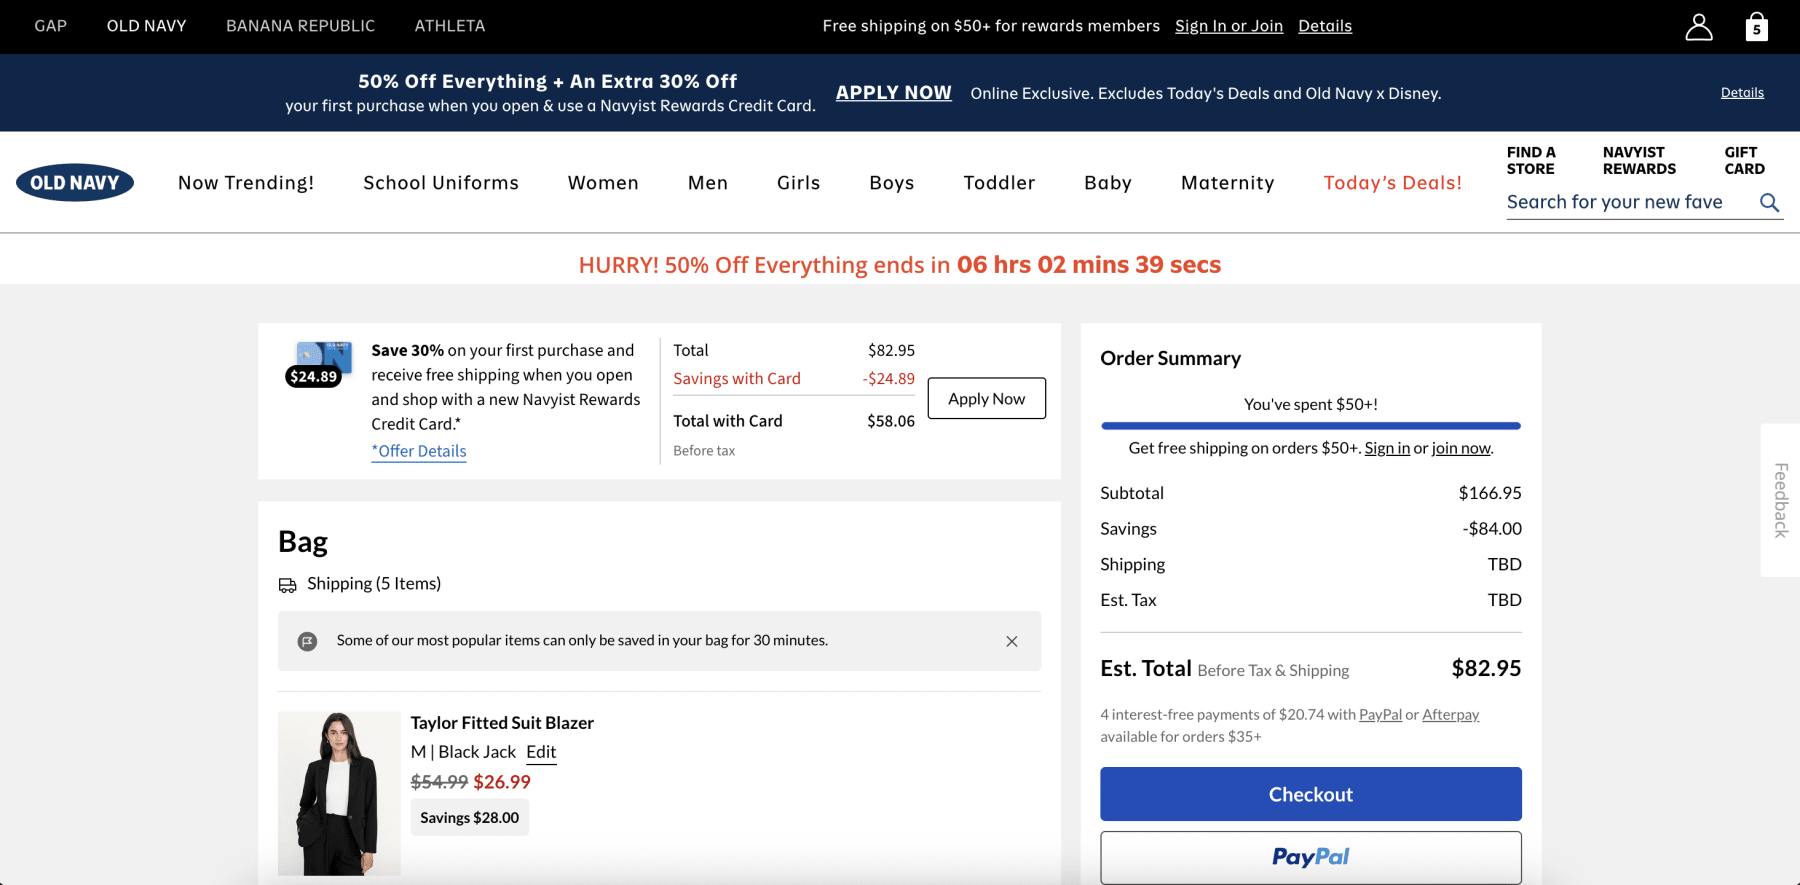
Task: Open the Feedback side tab
Action: pos(1780,500)
